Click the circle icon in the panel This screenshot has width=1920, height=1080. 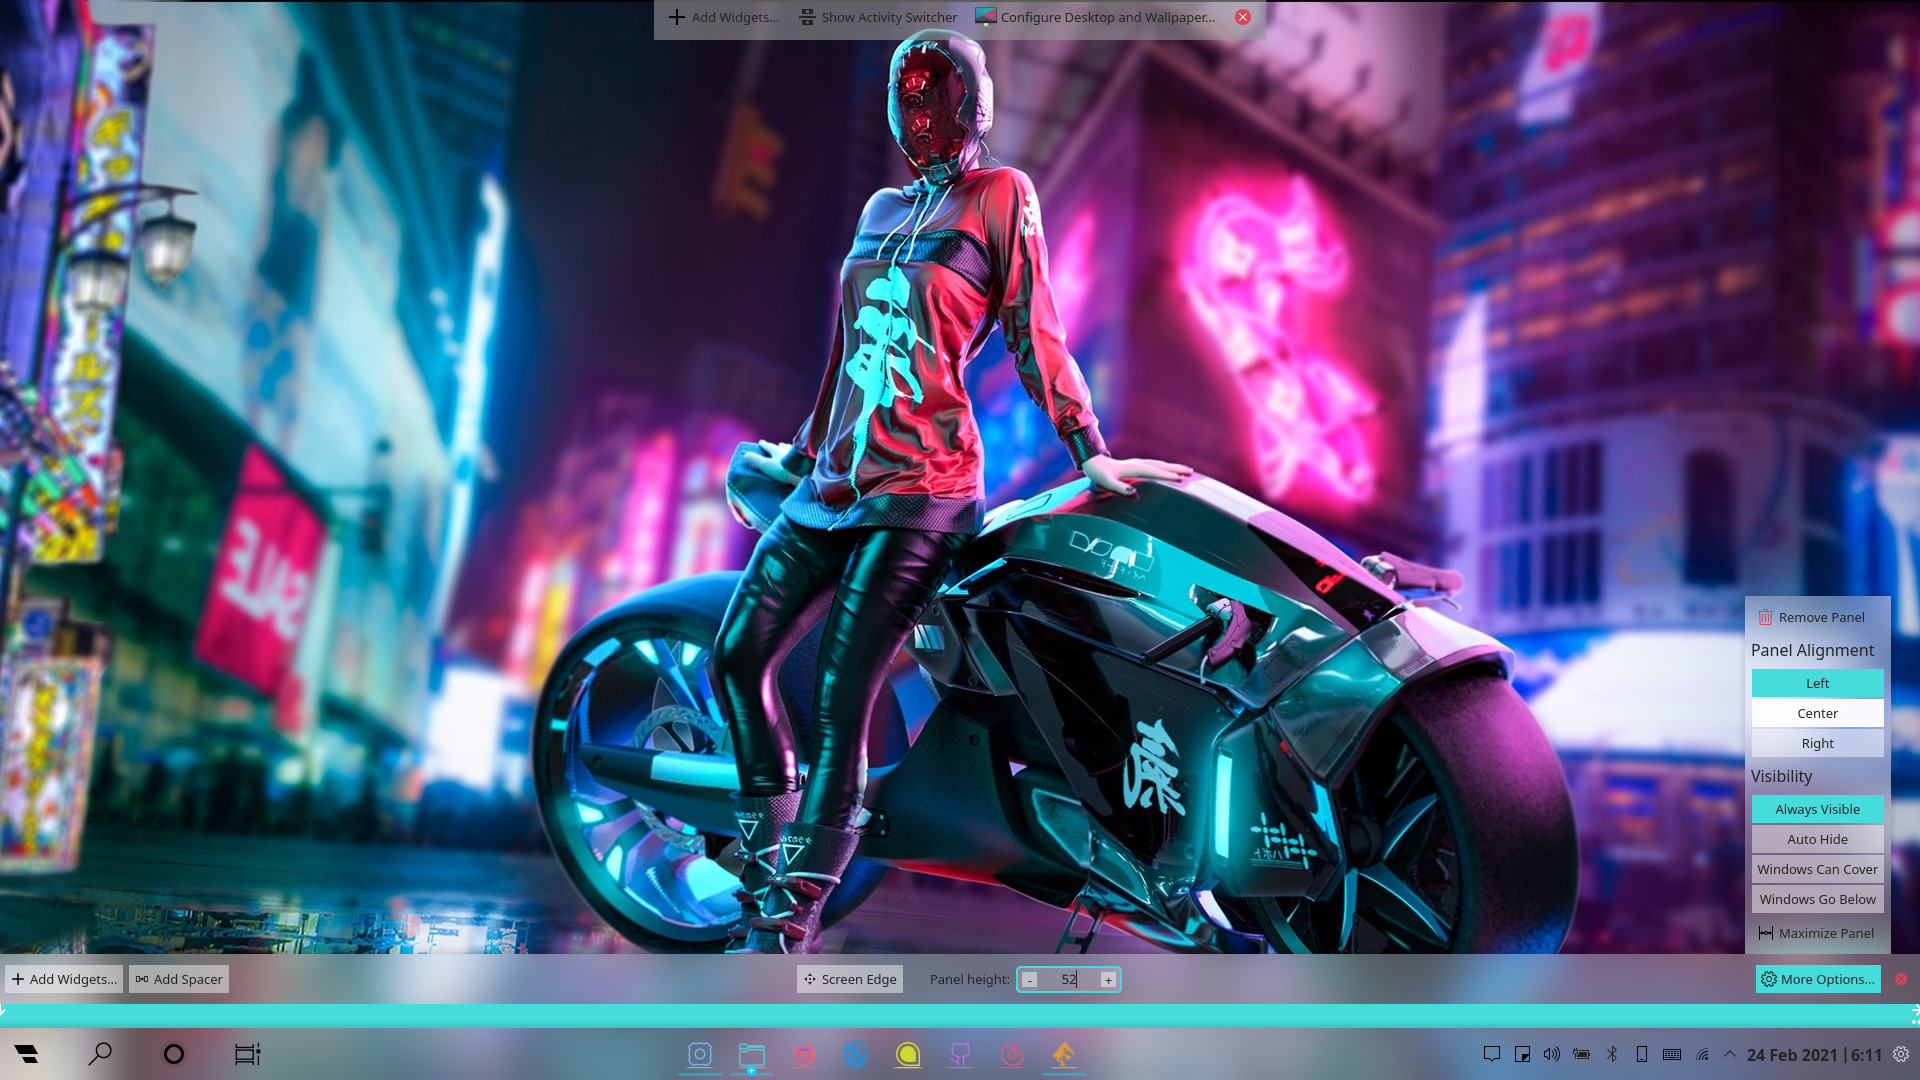coord(174,1054)
